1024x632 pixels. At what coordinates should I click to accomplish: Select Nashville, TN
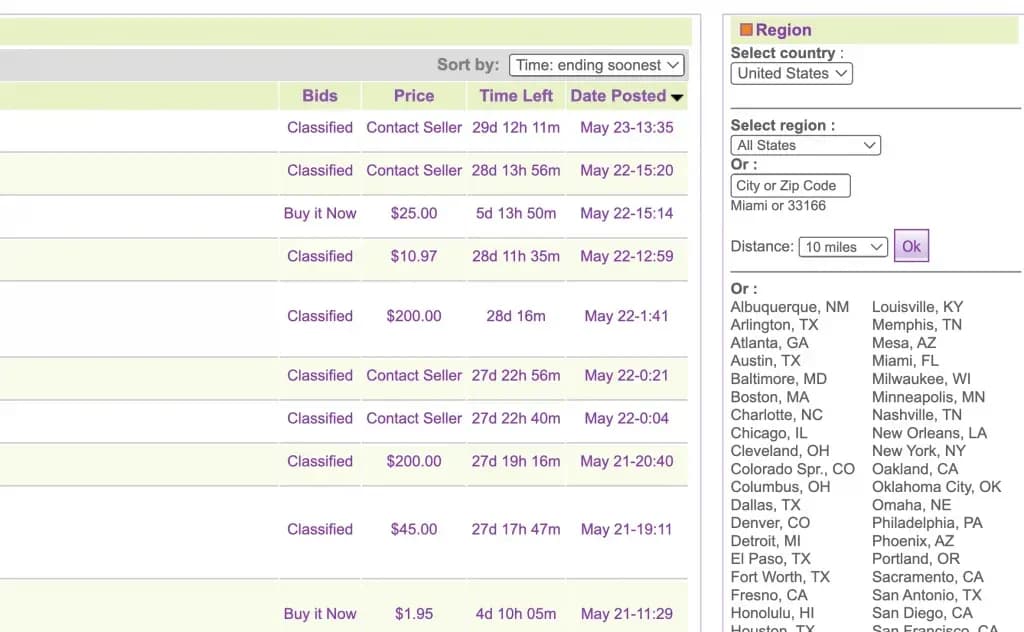pos(916,415)
